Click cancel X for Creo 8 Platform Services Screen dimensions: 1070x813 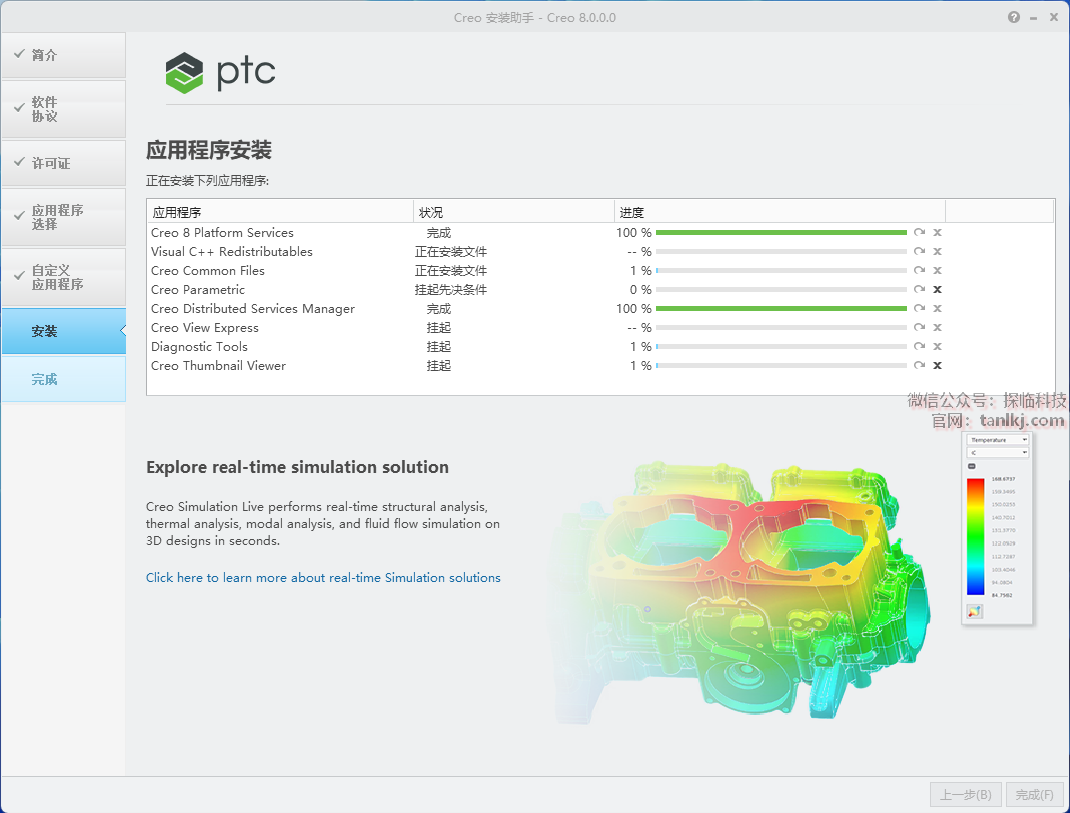pyautogui.click(x=938, y=233)
